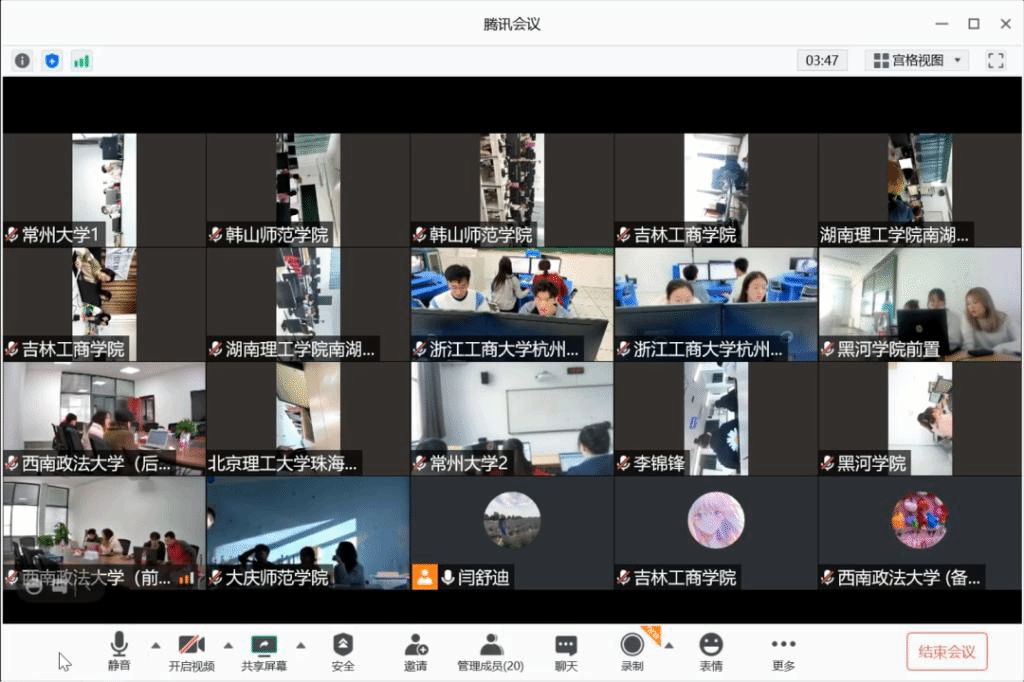Click the blue security shield icon
The width and height of the screenshot is (1024, 682).
(x=52, y=60)
